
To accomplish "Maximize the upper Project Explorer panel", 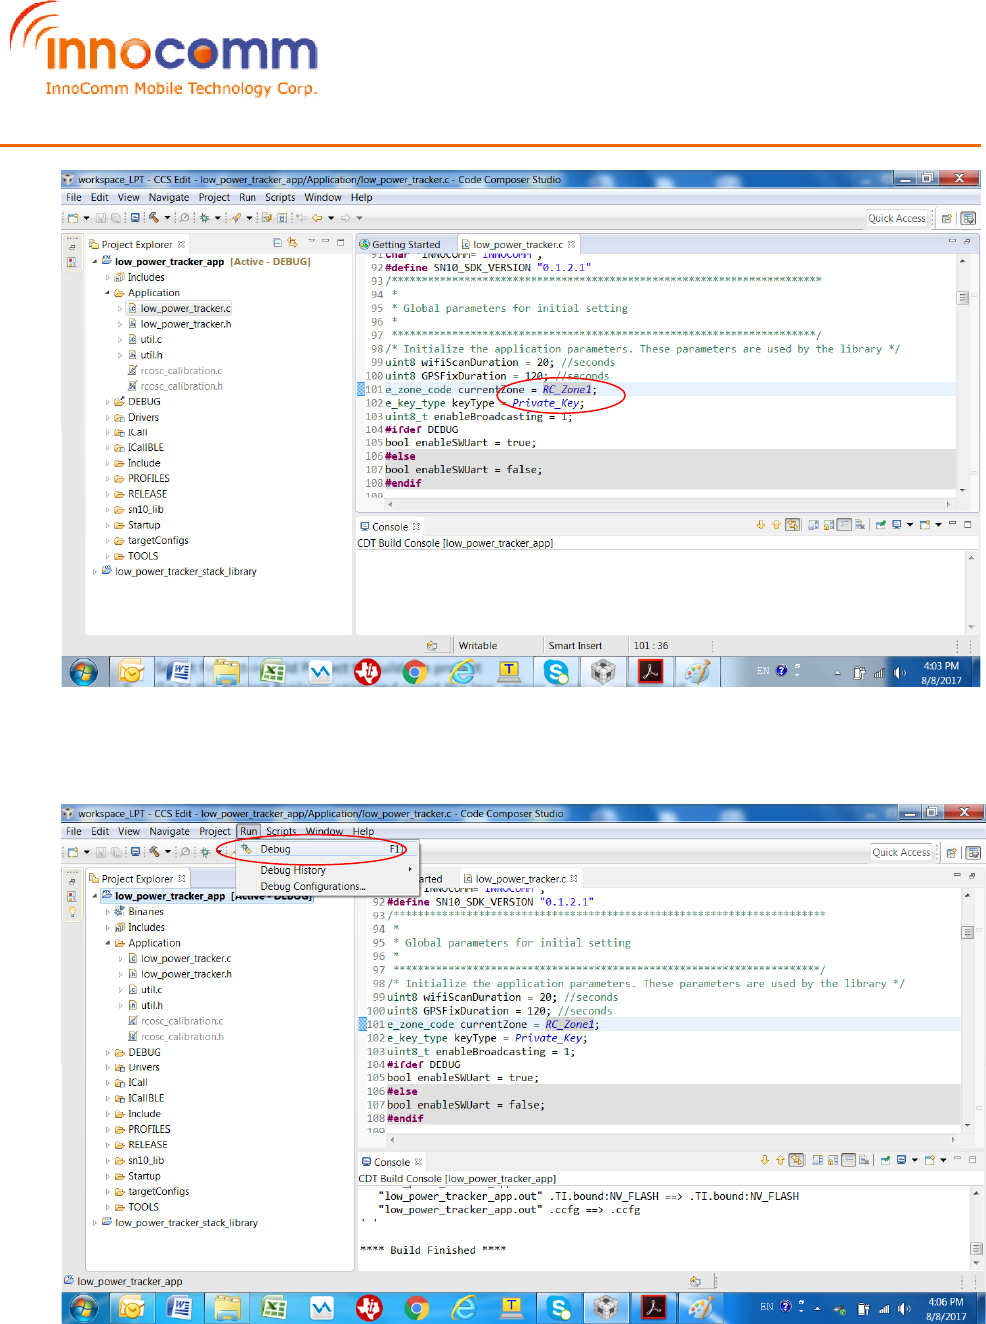I will tap(340, 242).
